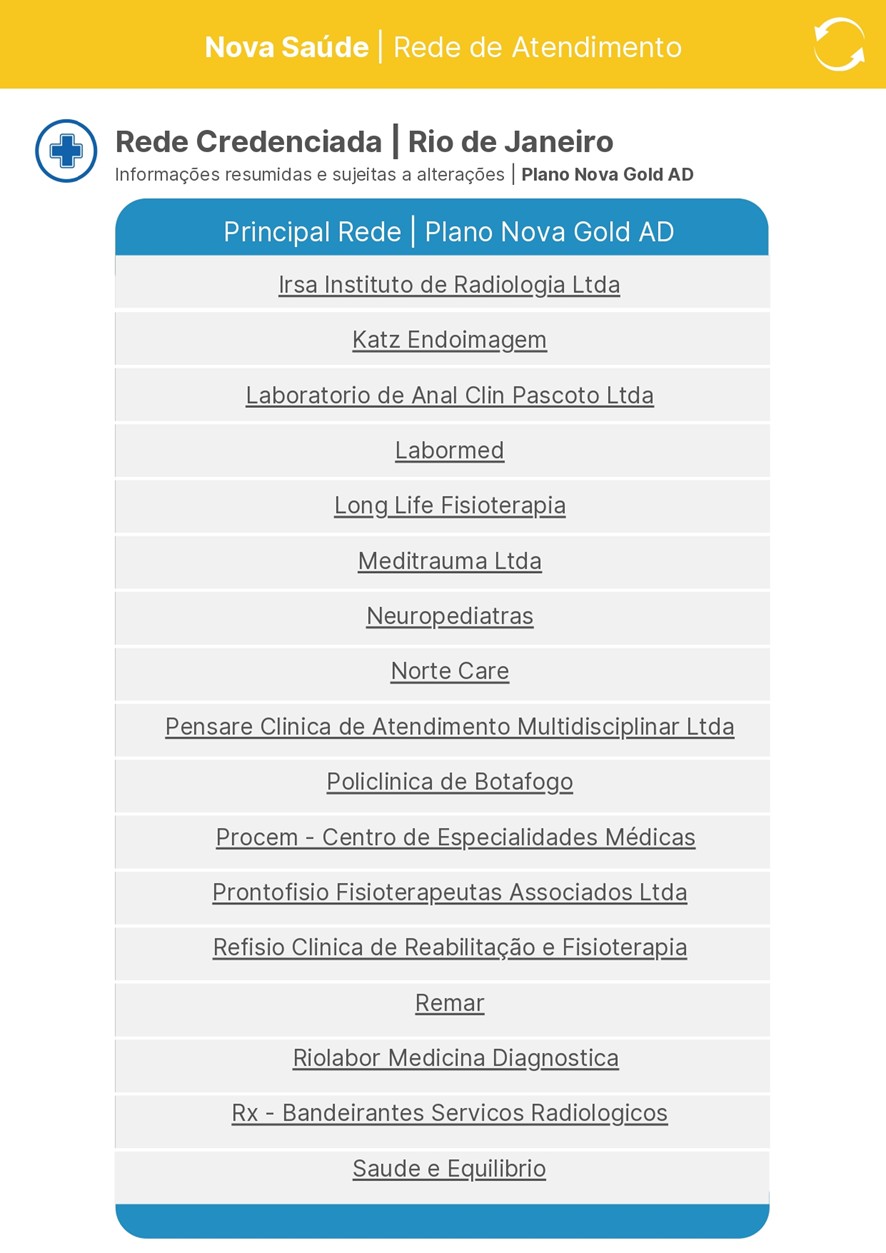Select Laboratorio de Anal Clin Pascoto Ltda
886x1253 pixels.
tap(449, 396)
